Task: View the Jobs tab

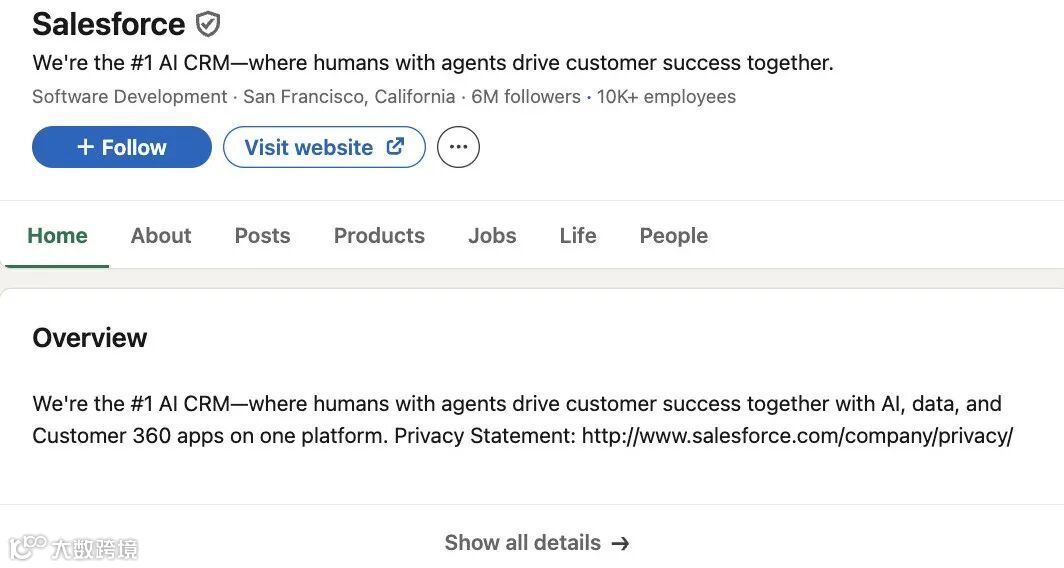Action: point(492,236)
